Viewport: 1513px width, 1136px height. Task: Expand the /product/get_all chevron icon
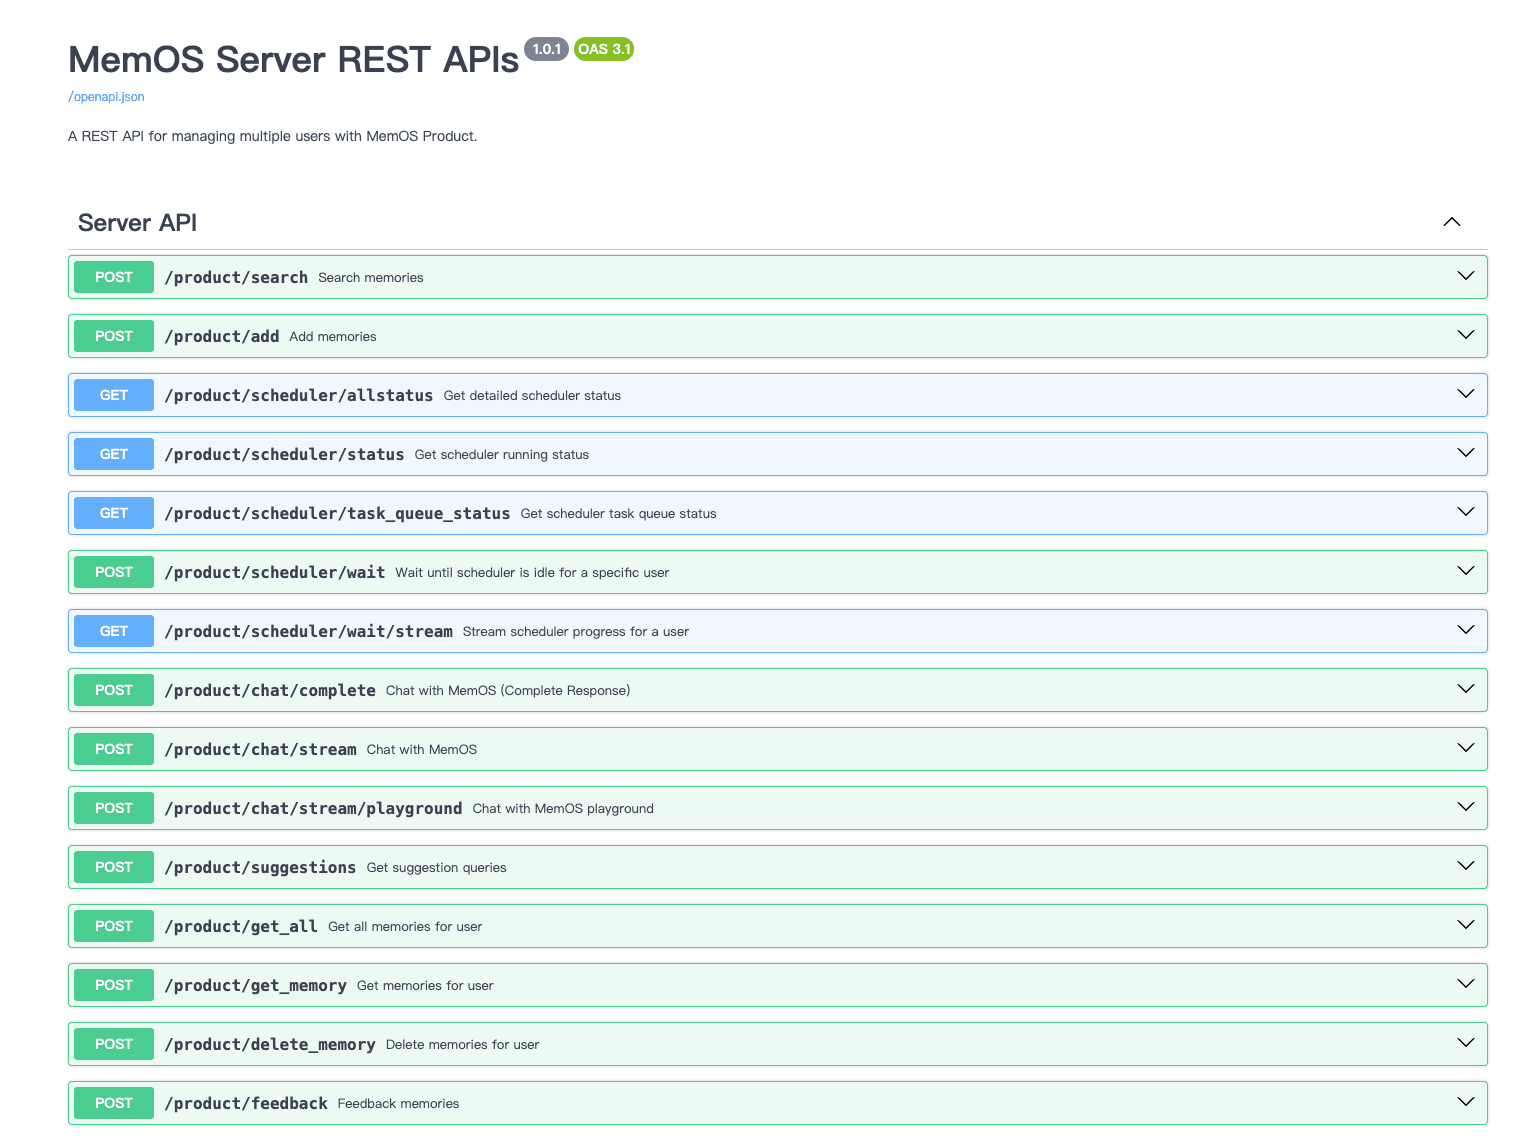pos(1465,925)
